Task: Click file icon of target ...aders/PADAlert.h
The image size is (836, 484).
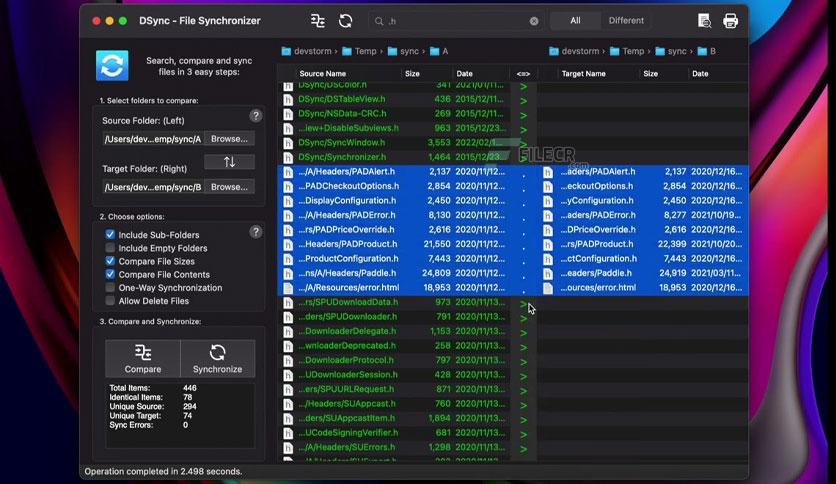Action: click(x=548, y=172)
